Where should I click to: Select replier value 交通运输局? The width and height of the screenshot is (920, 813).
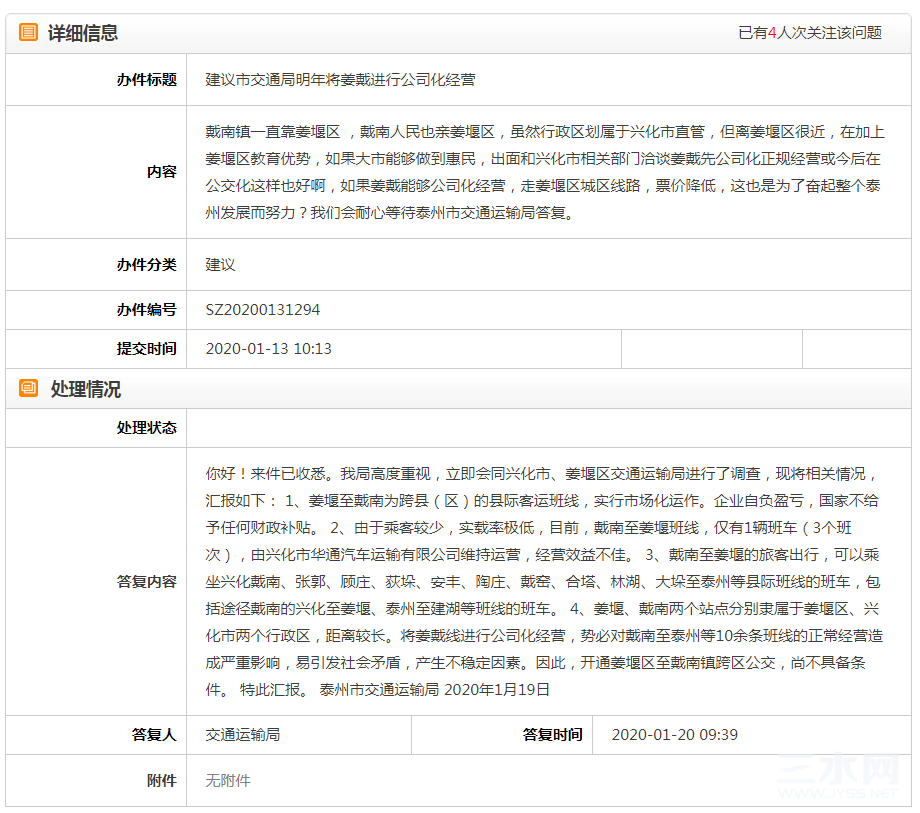coord(243,734)
